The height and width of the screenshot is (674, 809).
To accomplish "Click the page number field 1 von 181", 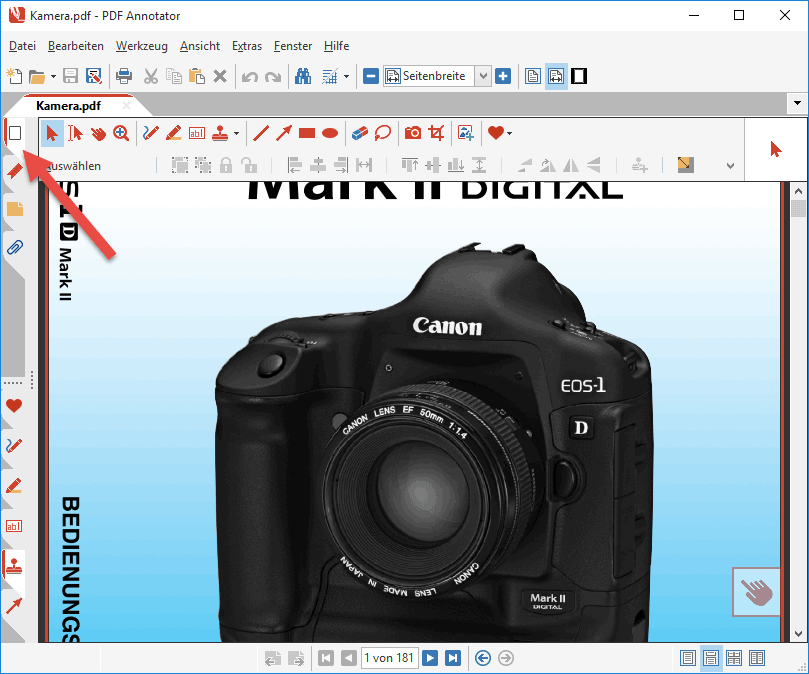I will click(x=390, y=658).
